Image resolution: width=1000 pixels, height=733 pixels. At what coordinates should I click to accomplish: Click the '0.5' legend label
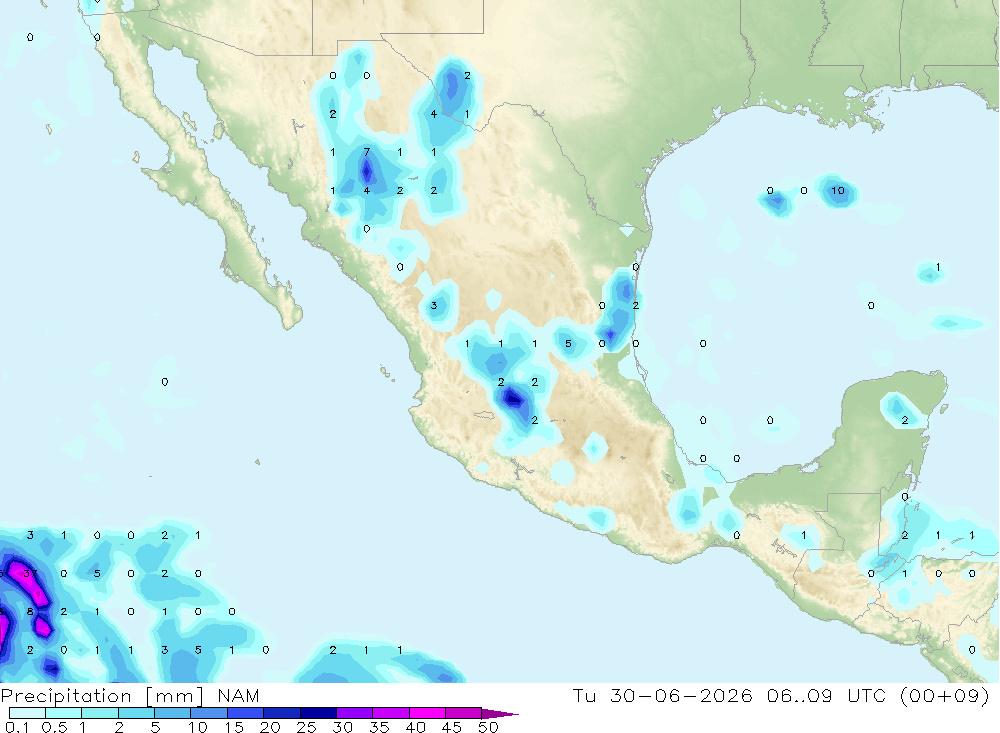tap(54, 727)
